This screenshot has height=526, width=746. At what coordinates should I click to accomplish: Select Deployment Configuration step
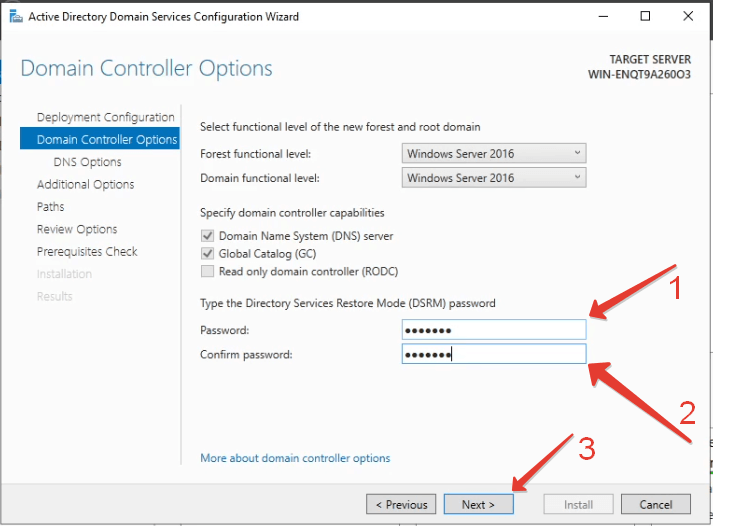106,117
